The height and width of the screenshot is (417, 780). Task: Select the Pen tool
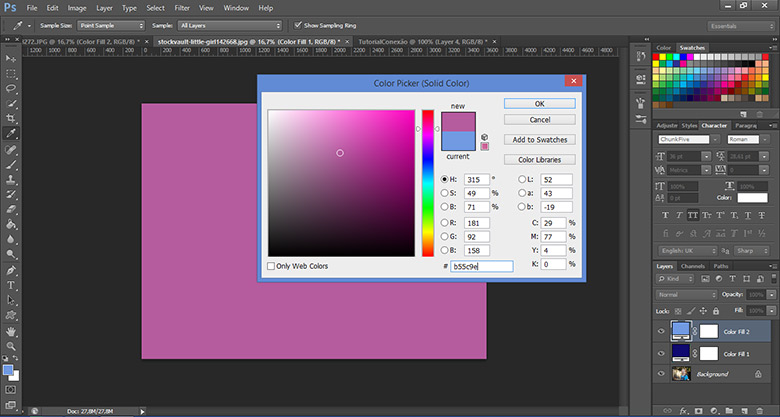[x=11, y=269]
